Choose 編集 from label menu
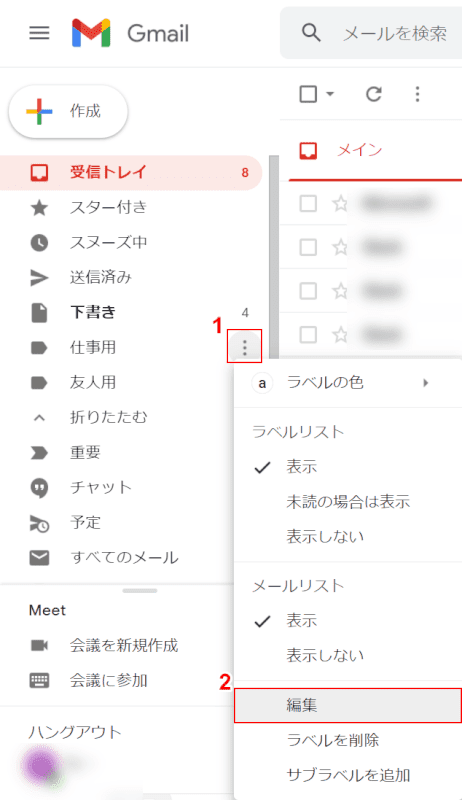 coord(348,705)
